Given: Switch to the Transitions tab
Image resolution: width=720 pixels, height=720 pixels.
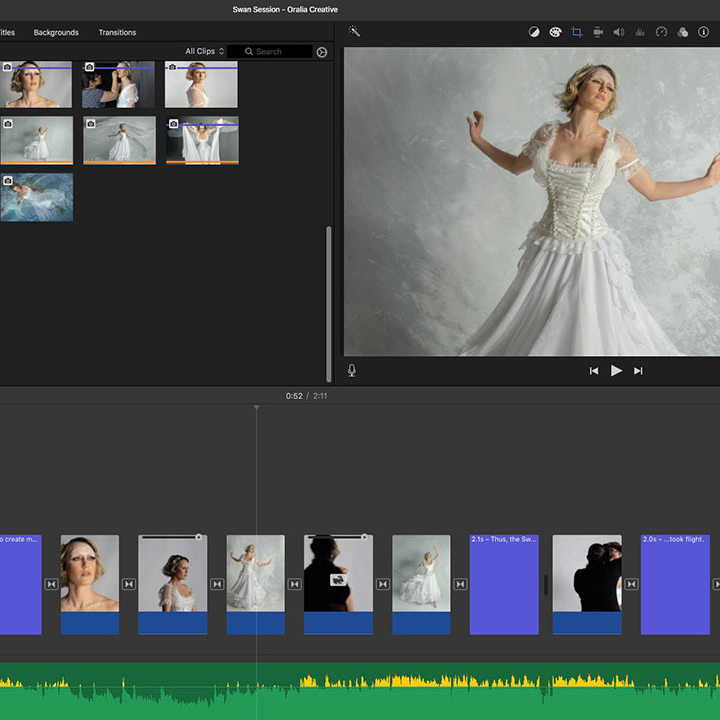Looking at the screenshot, I should (117, 32).
